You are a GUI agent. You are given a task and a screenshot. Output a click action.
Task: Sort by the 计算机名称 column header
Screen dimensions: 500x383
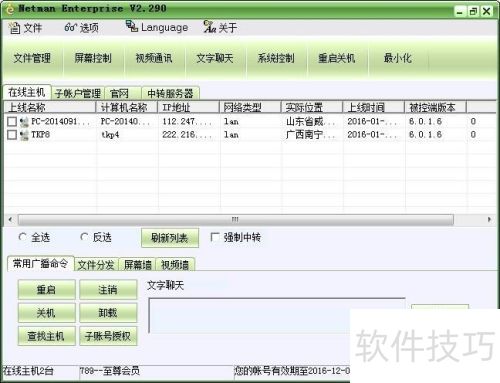pyautogui.click(x=127, y=107)
